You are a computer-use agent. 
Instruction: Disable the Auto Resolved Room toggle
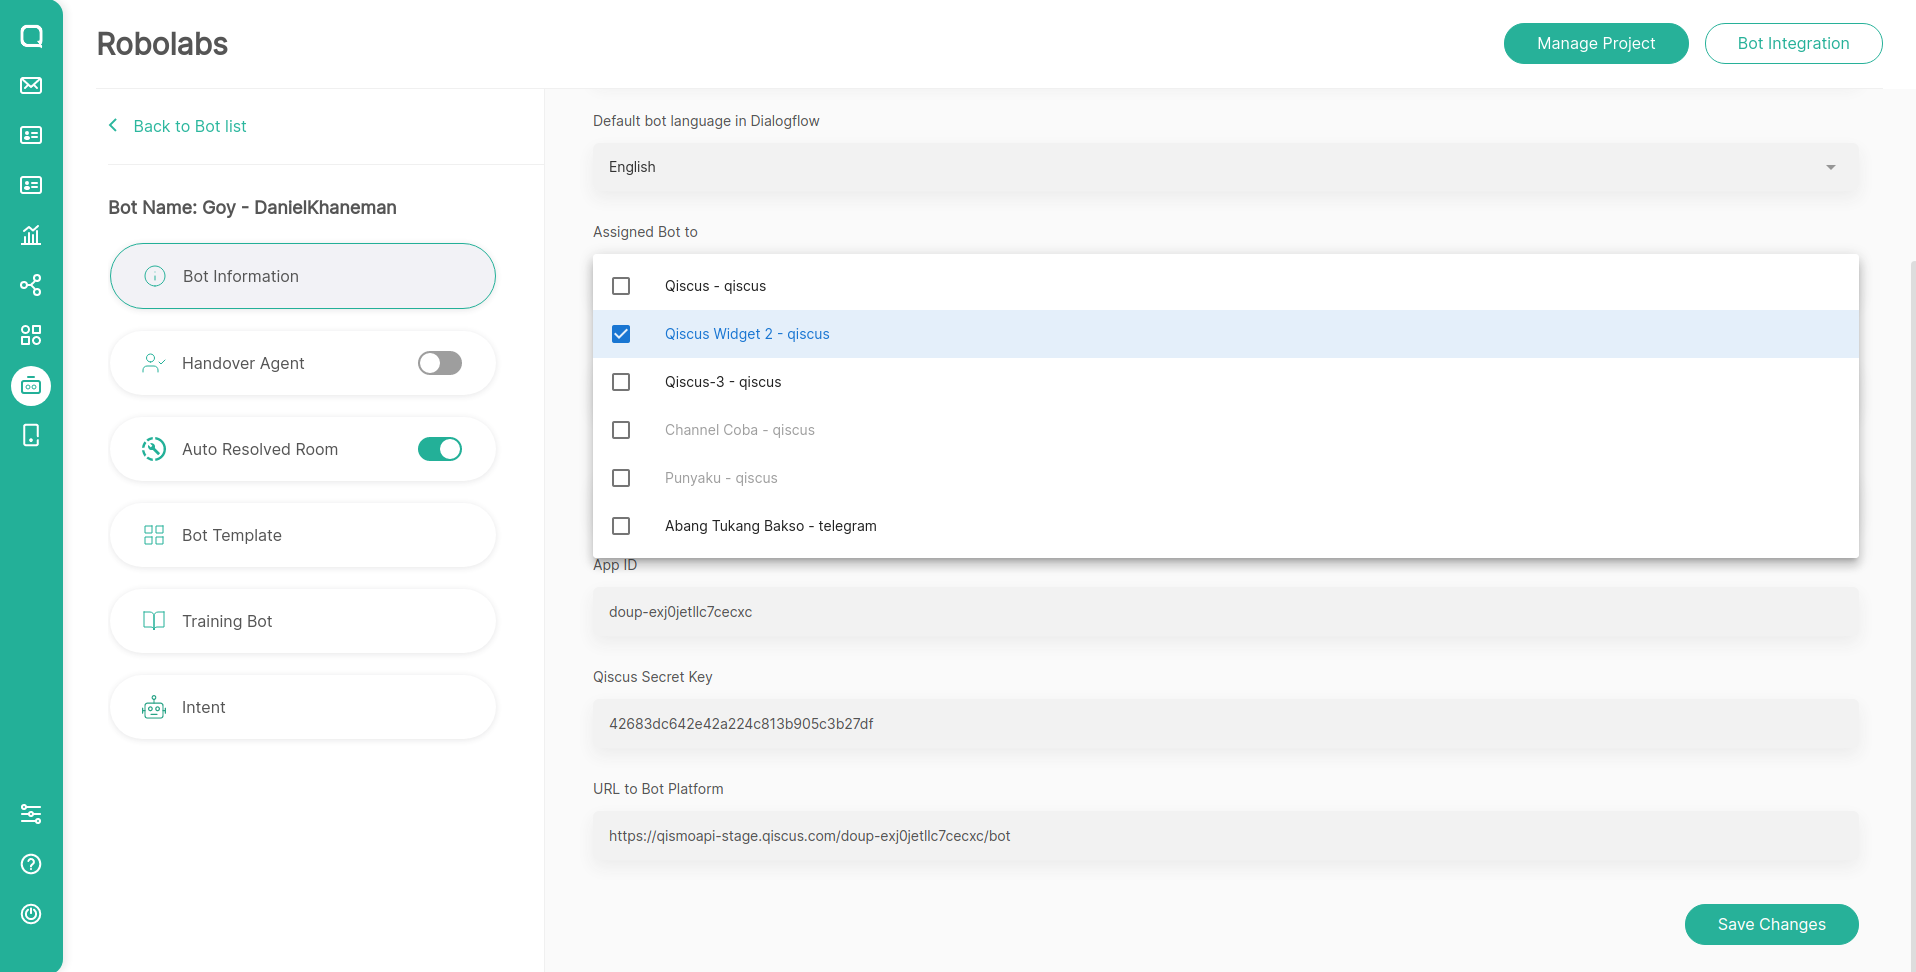pyautogui.click(x=439, y=449)
